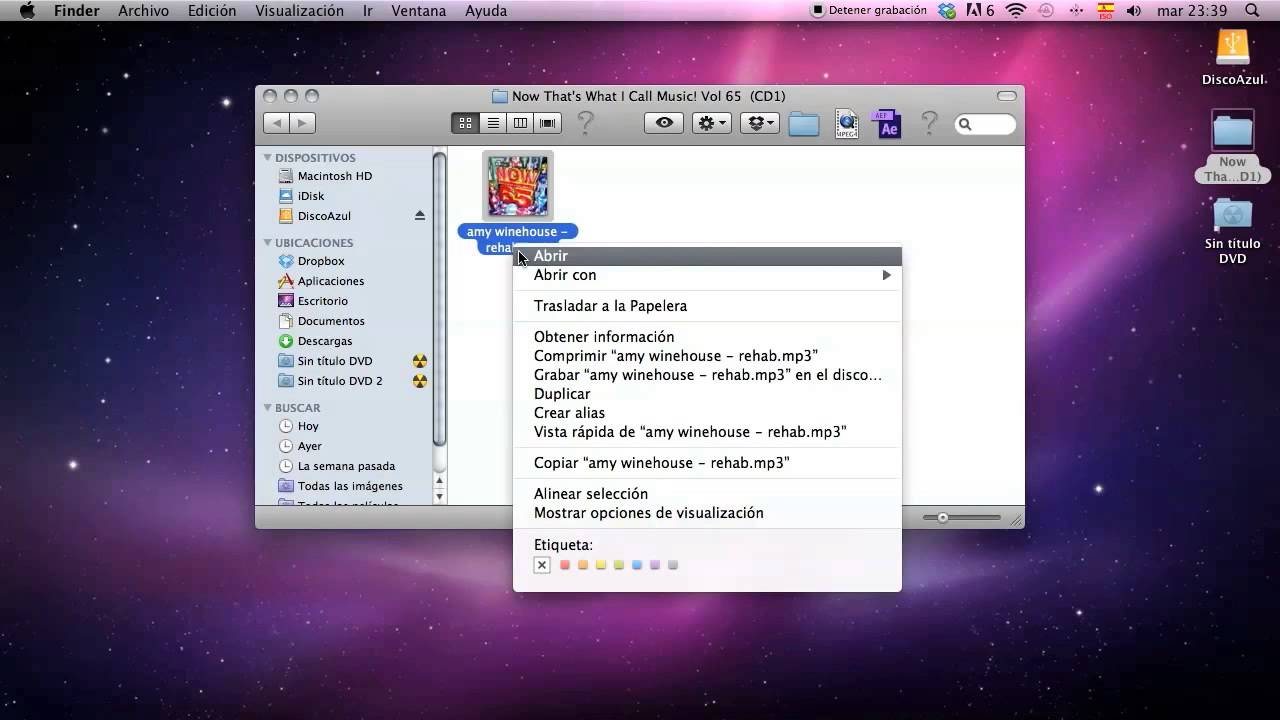Apply the orange label color
Viewport: 1280px width, 720px height.
pos(583,565)
